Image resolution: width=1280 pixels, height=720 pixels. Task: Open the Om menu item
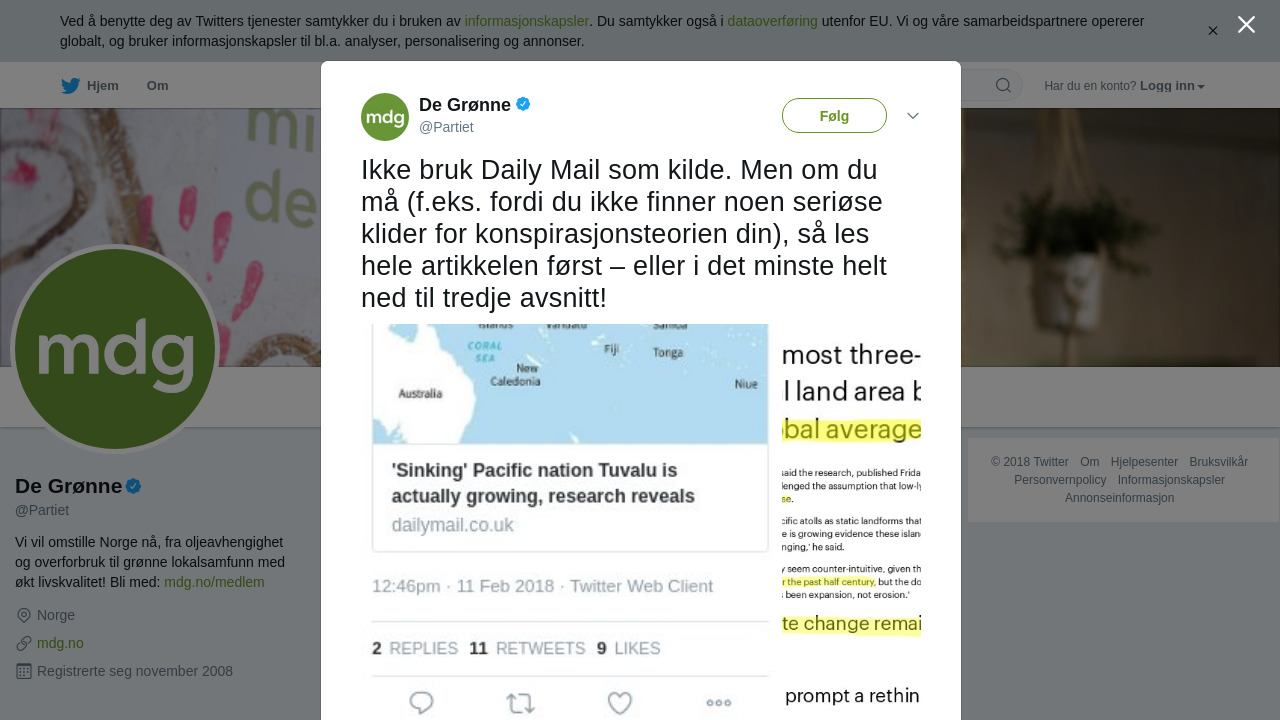(157, 86)
